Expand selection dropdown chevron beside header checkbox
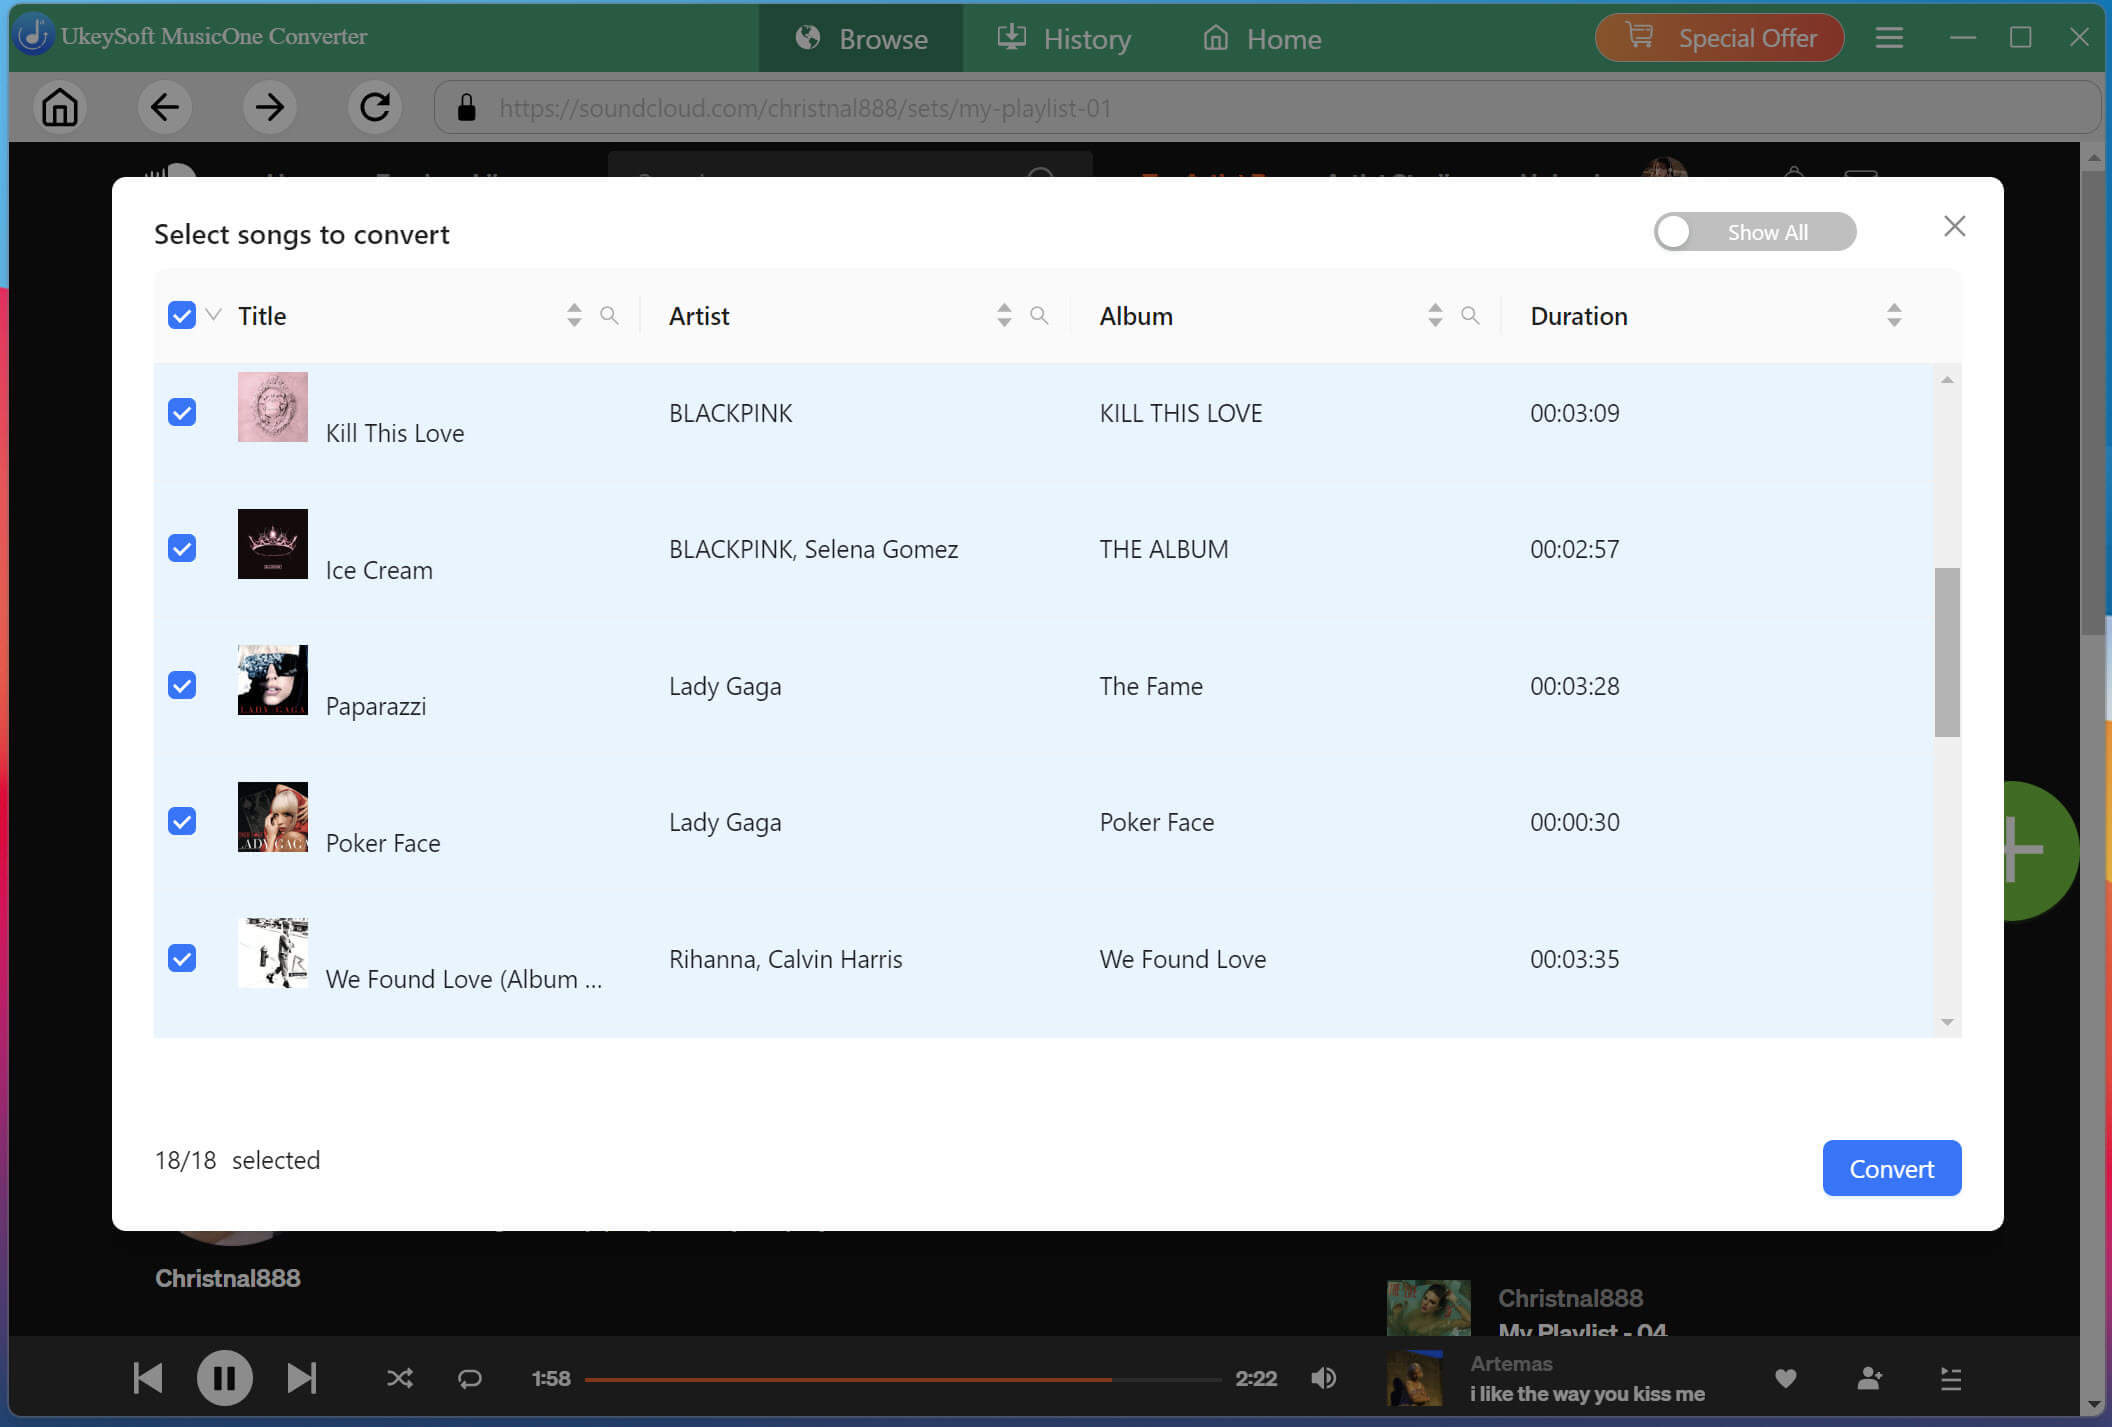The image size is (2112, 1427). (213, 315)
